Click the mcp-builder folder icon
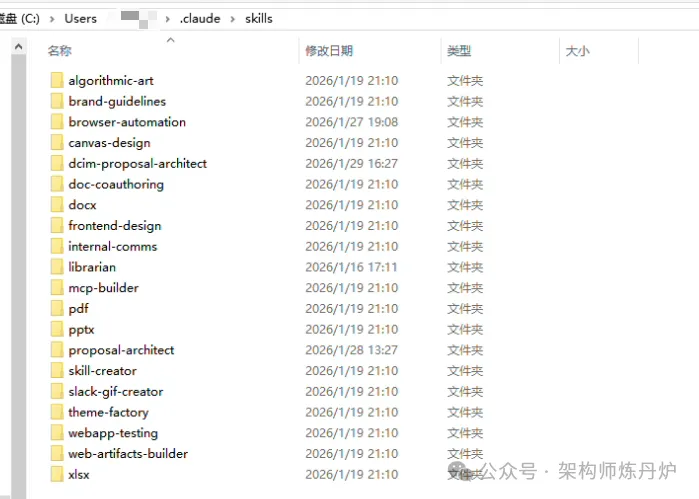This screenshot has height=499, width=699. pyautogui.click(x=56, y=288)
